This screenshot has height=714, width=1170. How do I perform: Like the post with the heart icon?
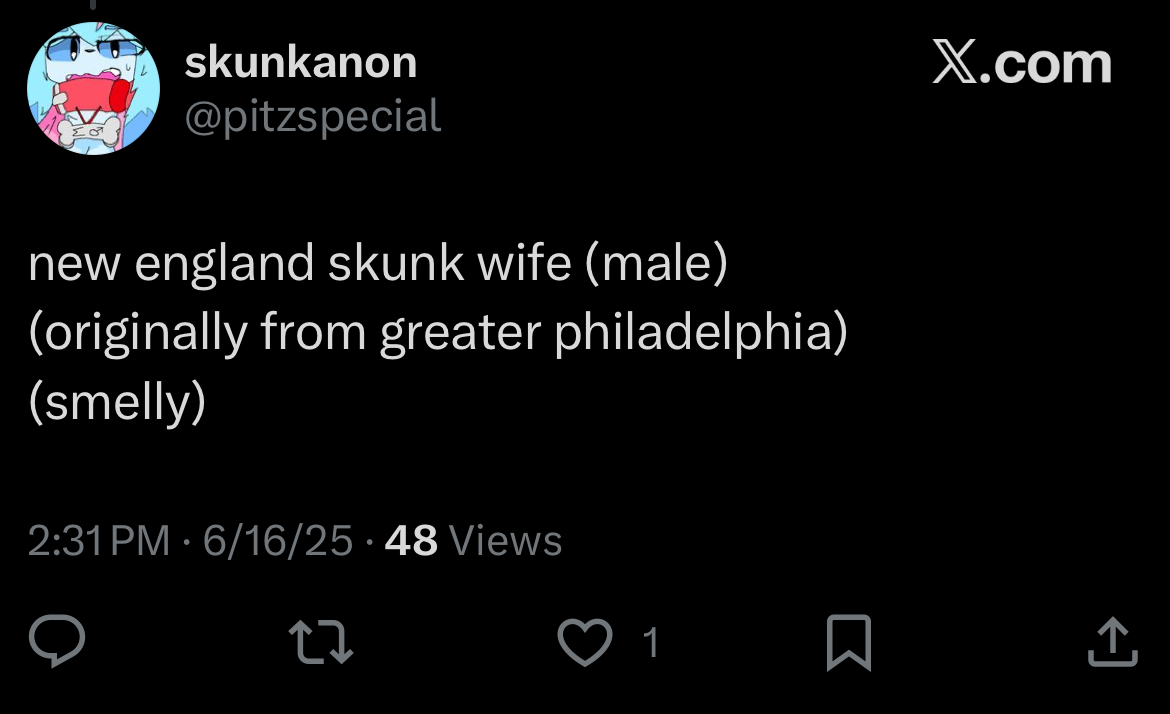(584, 642)
